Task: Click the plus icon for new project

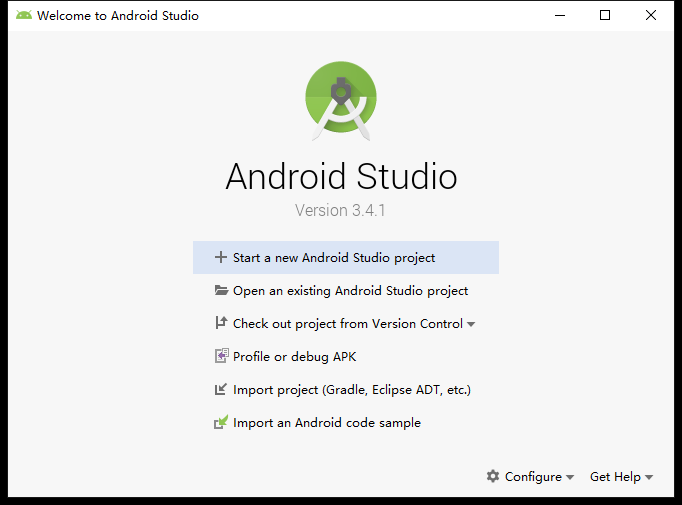Action: click(x=221, y=257)
